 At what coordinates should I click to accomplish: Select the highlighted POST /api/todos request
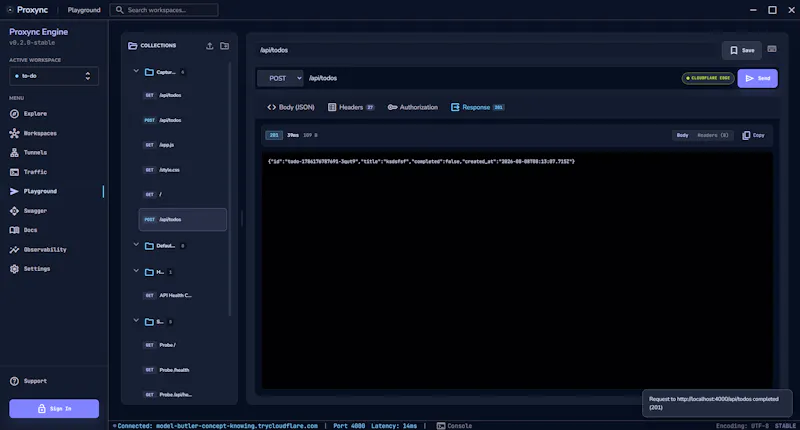point(183,219)
